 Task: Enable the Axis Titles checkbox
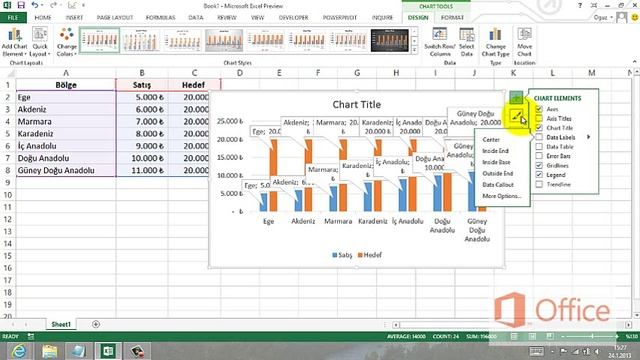tap(539, 118)
